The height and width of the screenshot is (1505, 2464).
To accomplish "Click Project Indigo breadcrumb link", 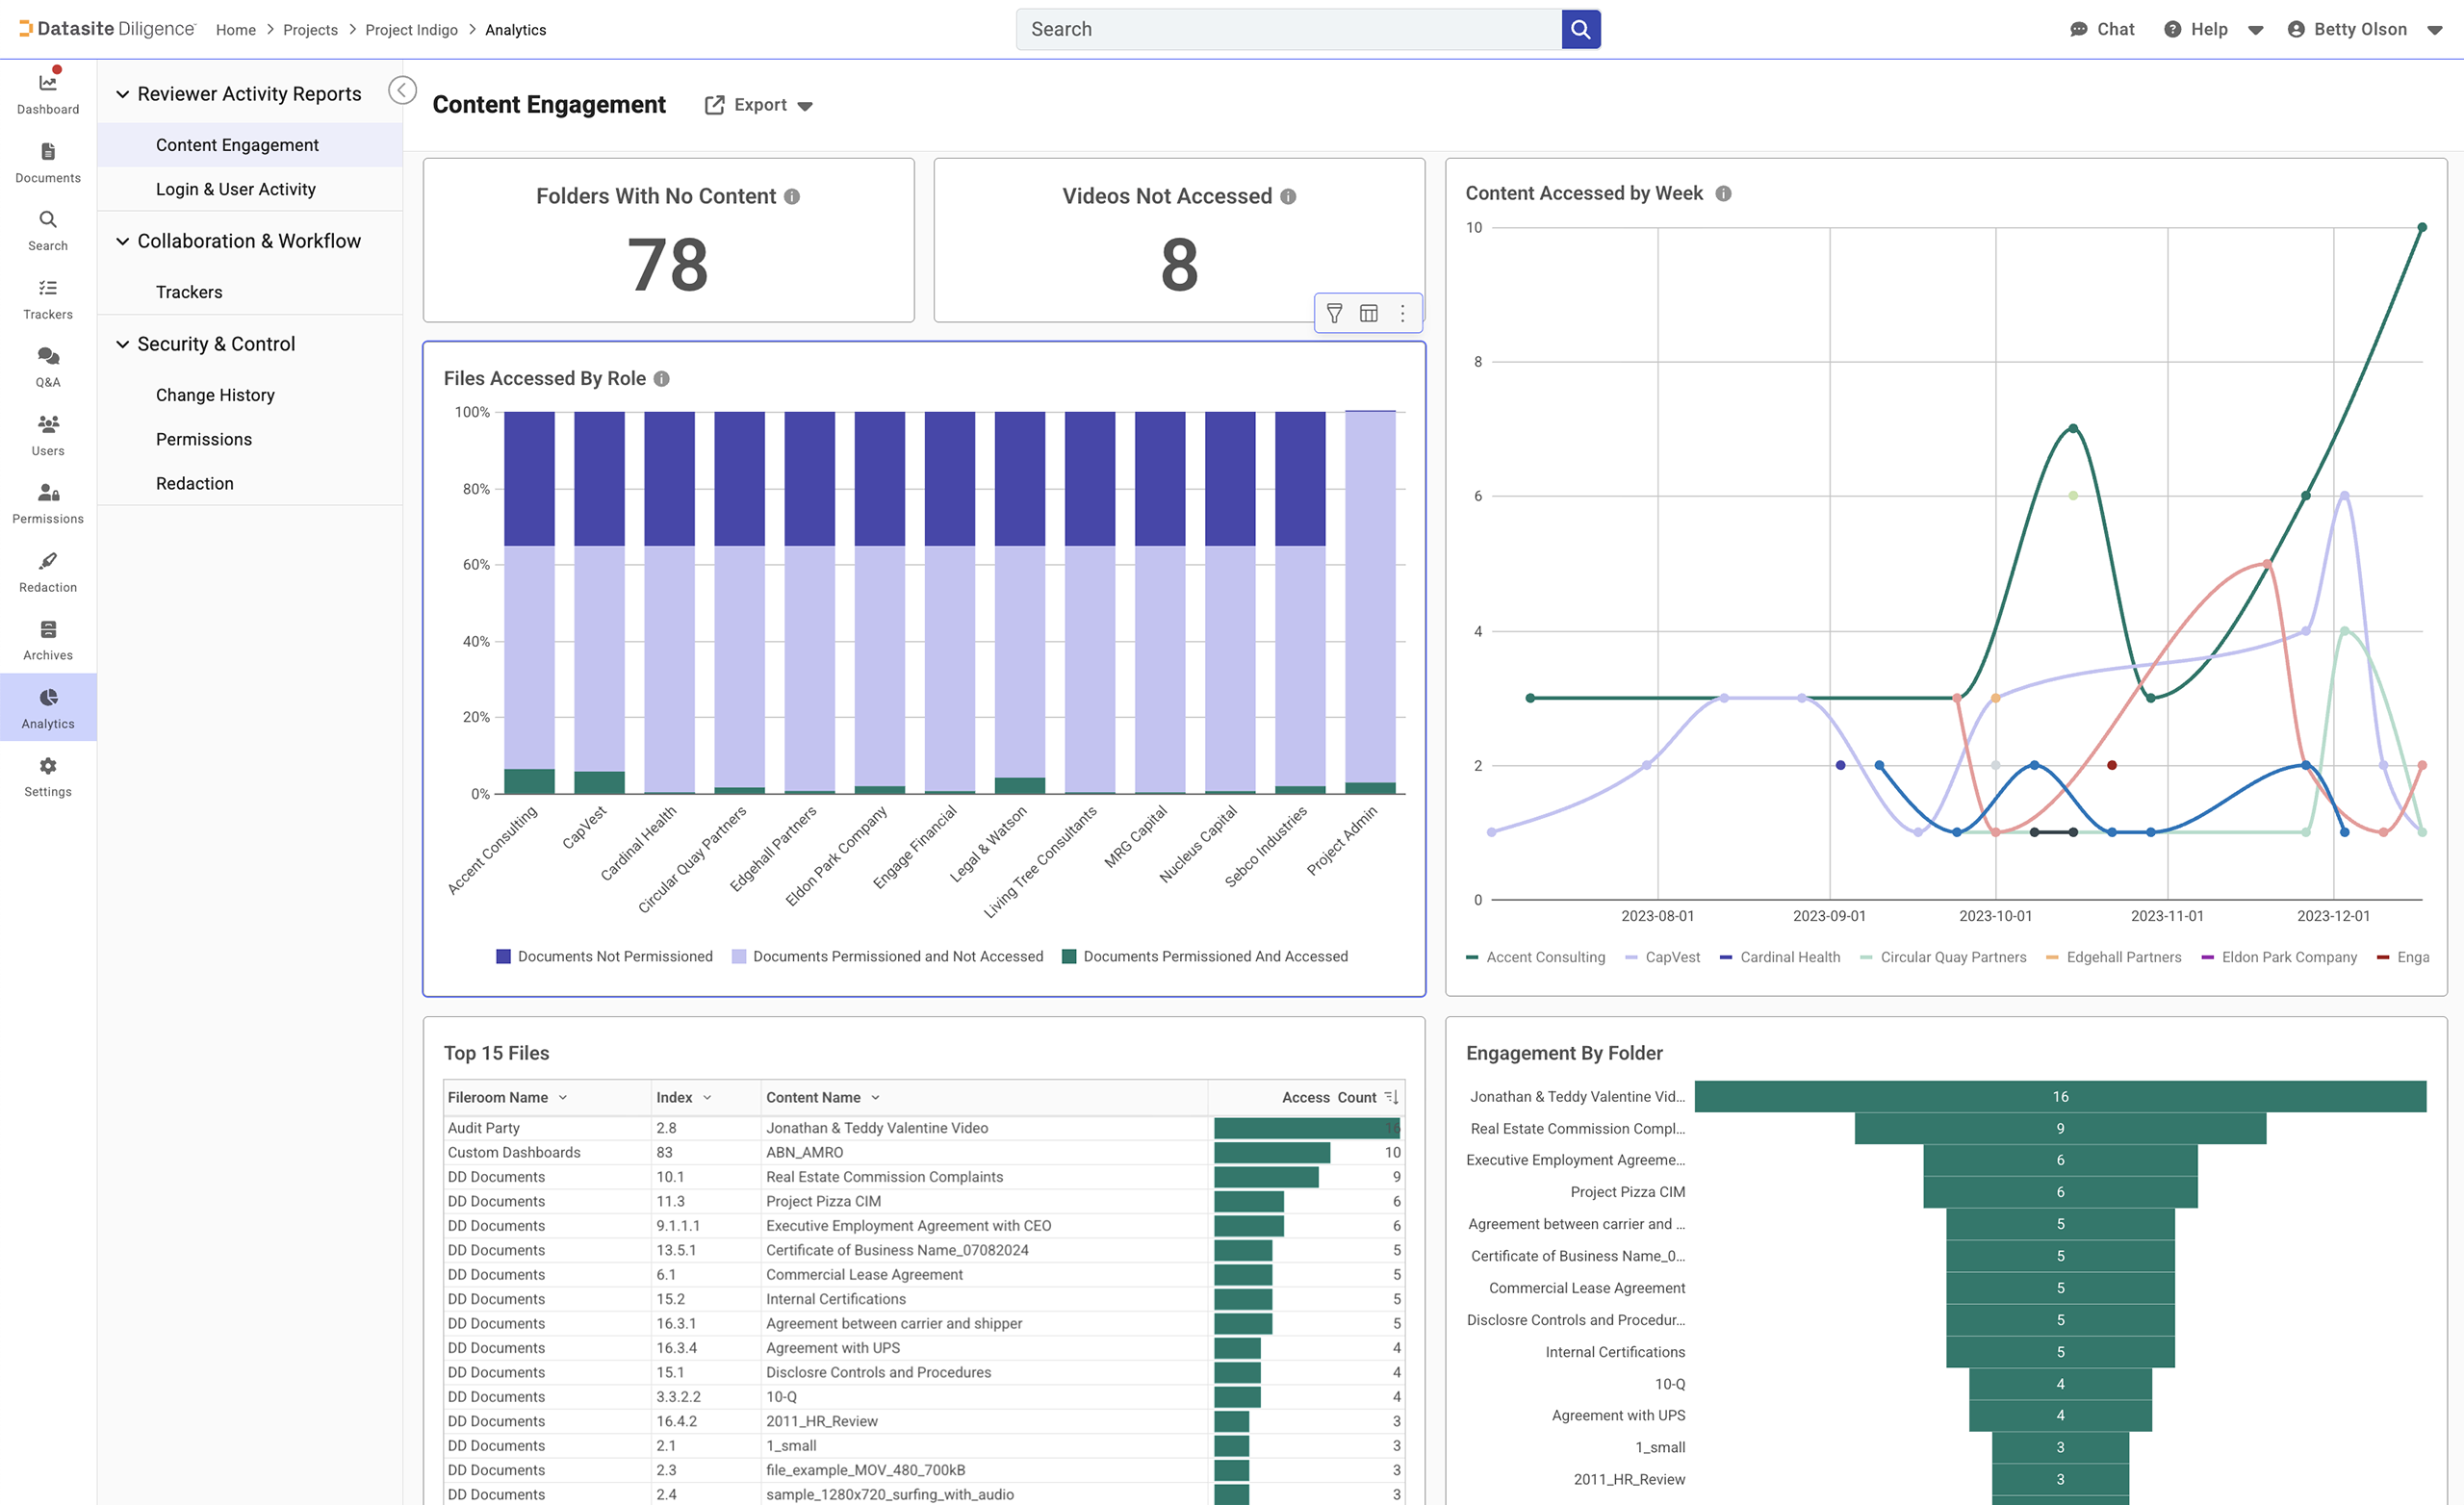I will (411, 30).
